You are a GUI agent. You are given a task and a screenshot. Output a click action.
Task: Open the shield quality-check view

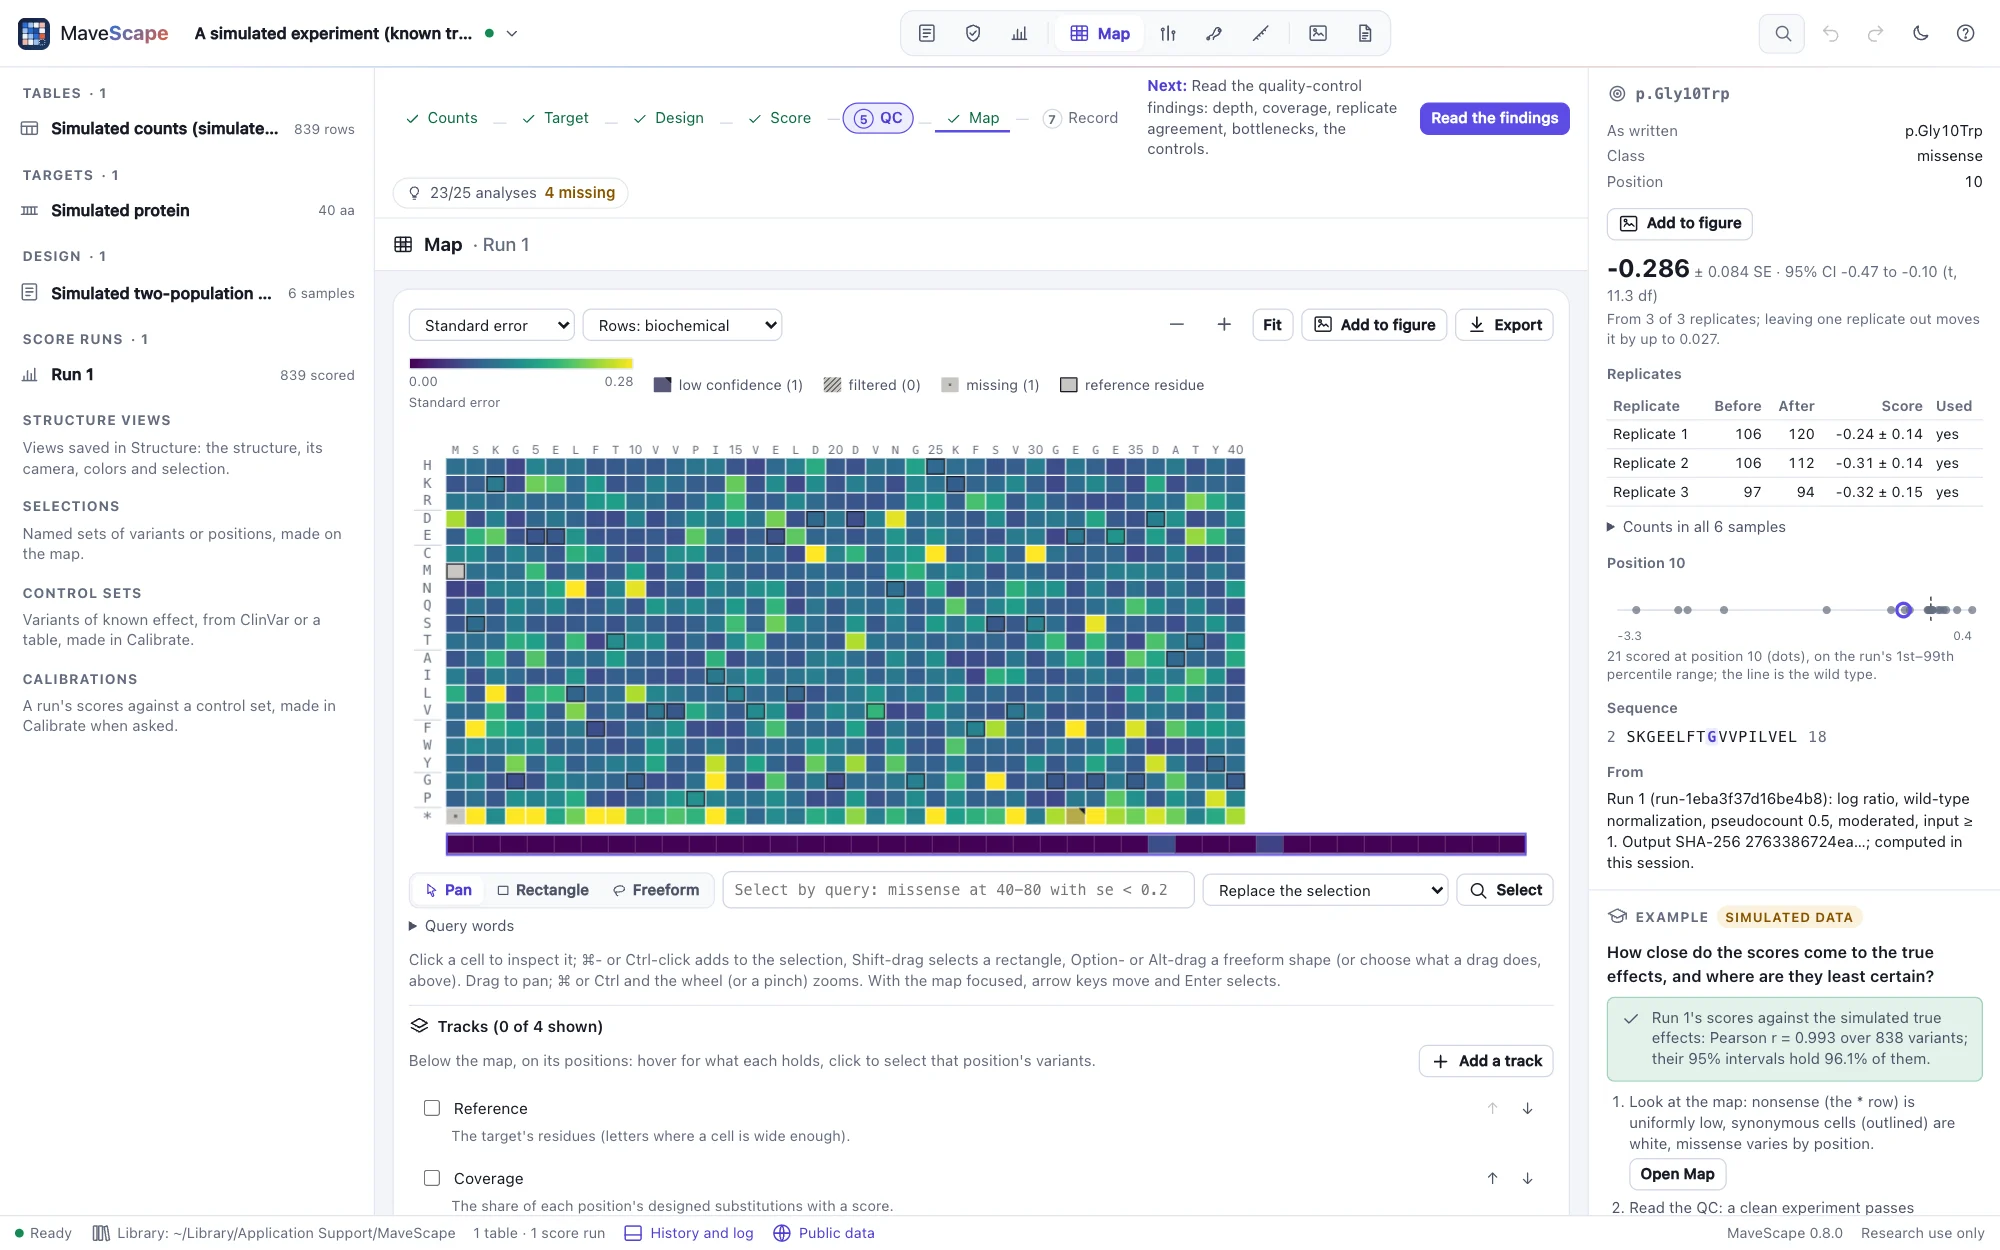(973, 33)
